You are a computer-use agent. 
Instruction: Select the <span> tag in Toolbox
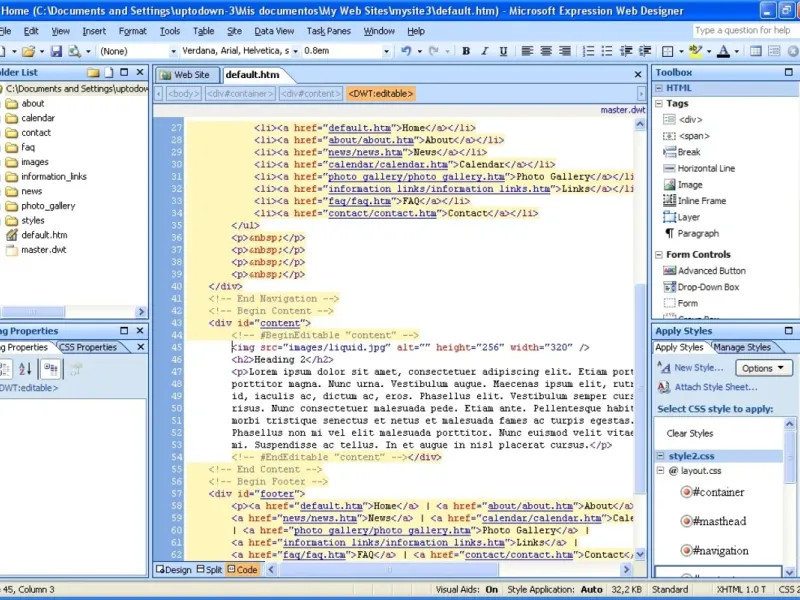pyautogui.click(x=686, y=136)
